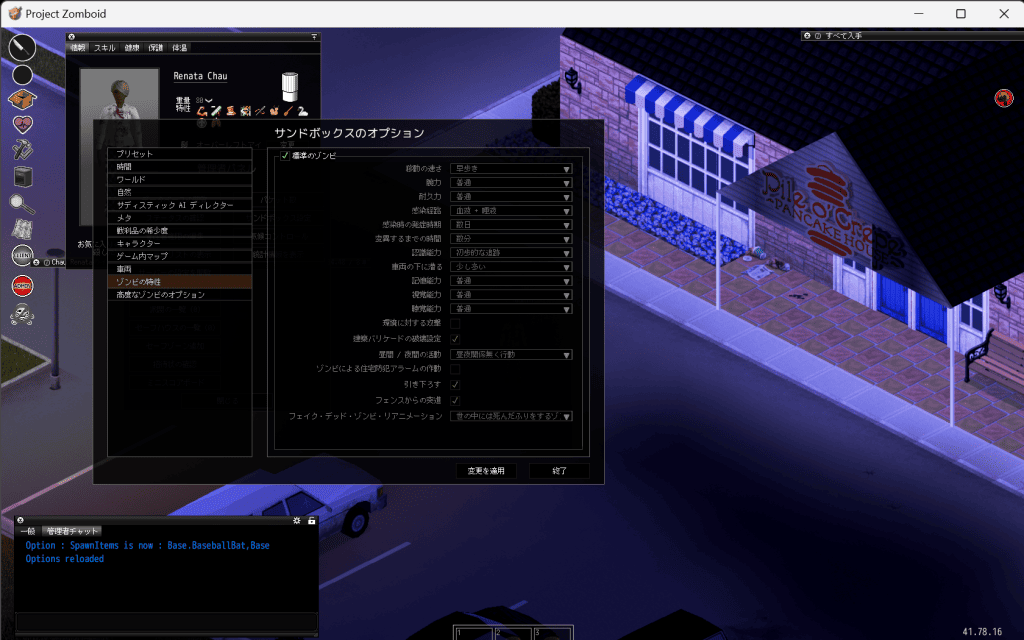Uncheck the 引き下ろす checkbox
This screenshot has height=640, width=1024.
point(455,385)
